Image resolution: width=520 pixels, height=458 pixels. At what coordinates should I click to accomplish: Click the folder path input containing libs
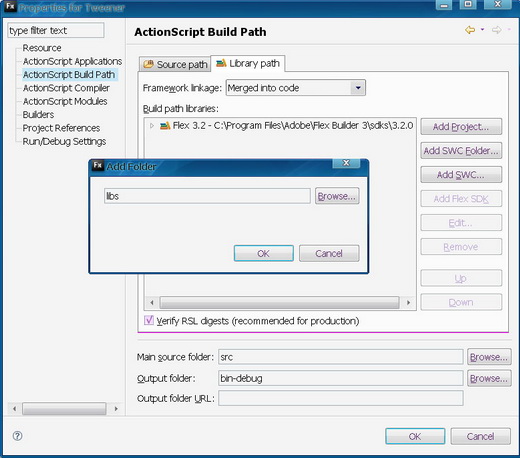[x=207, y=196]
